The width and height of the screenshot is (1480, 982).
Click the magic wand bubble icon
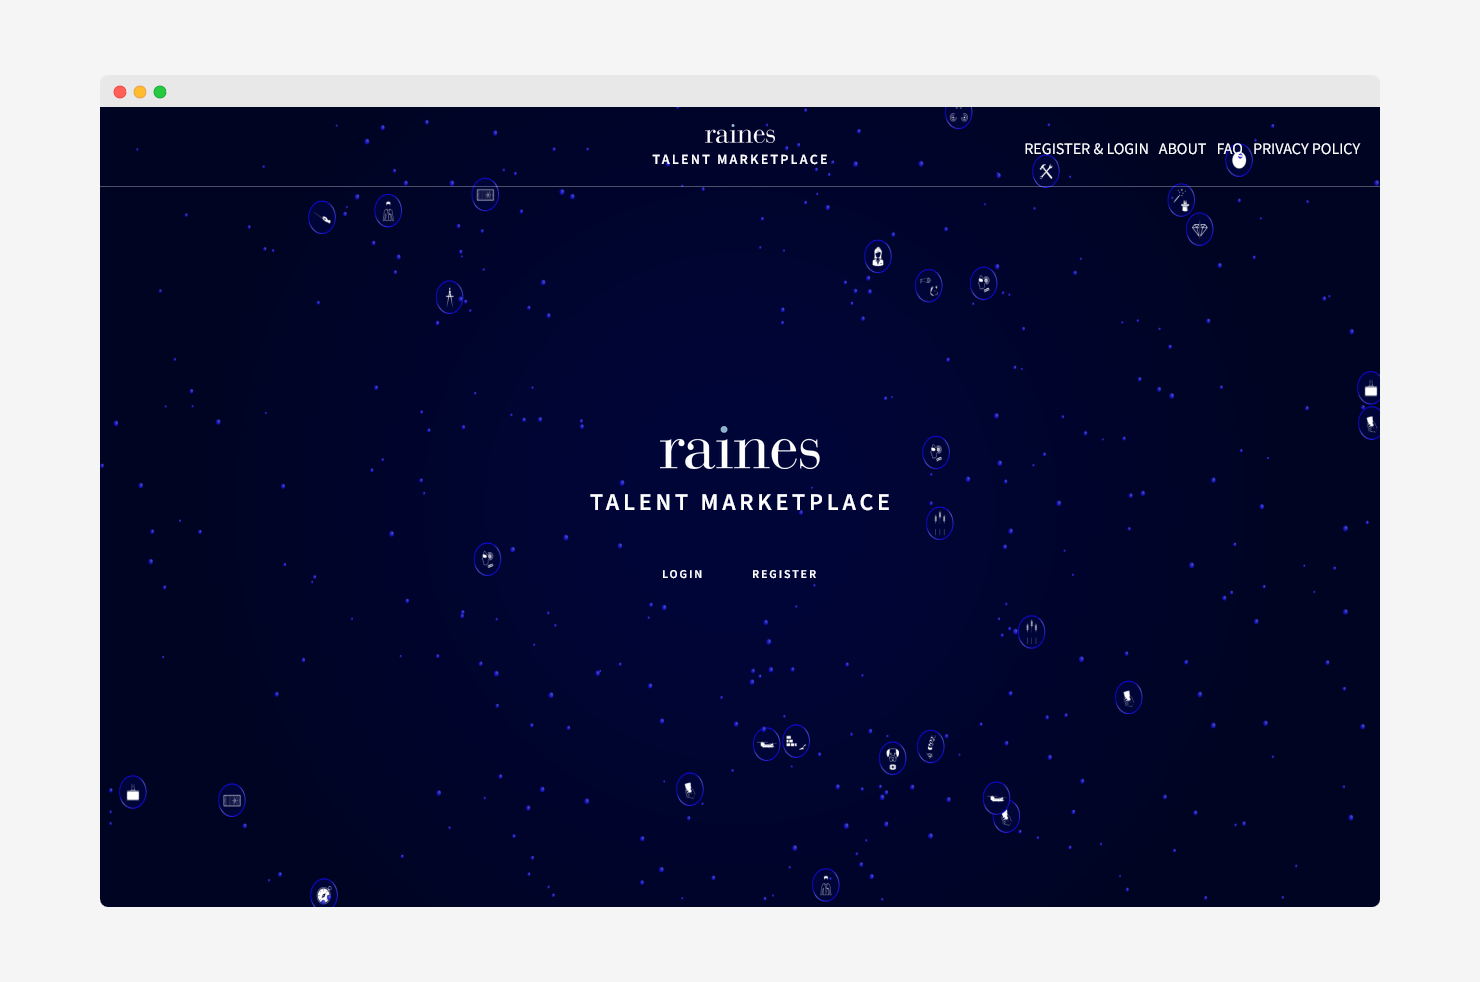pyautogui.click(x=1182, y=200)
